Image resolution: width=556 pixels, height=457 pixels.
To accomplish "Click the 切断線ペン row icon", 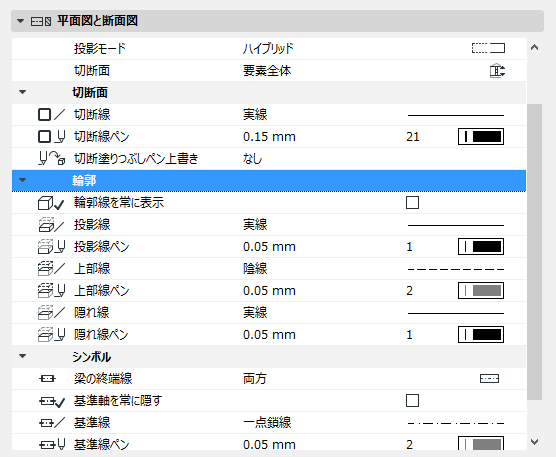I will point(51,136).
